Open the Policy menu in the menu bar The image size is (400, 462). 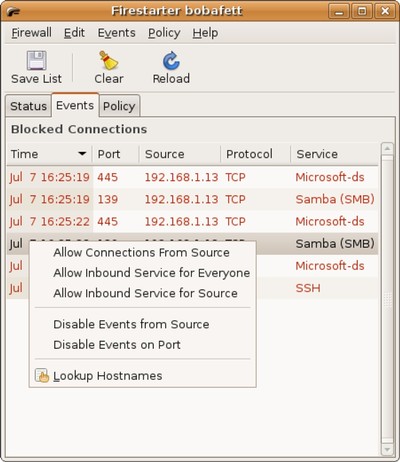(x=164, y=33)
